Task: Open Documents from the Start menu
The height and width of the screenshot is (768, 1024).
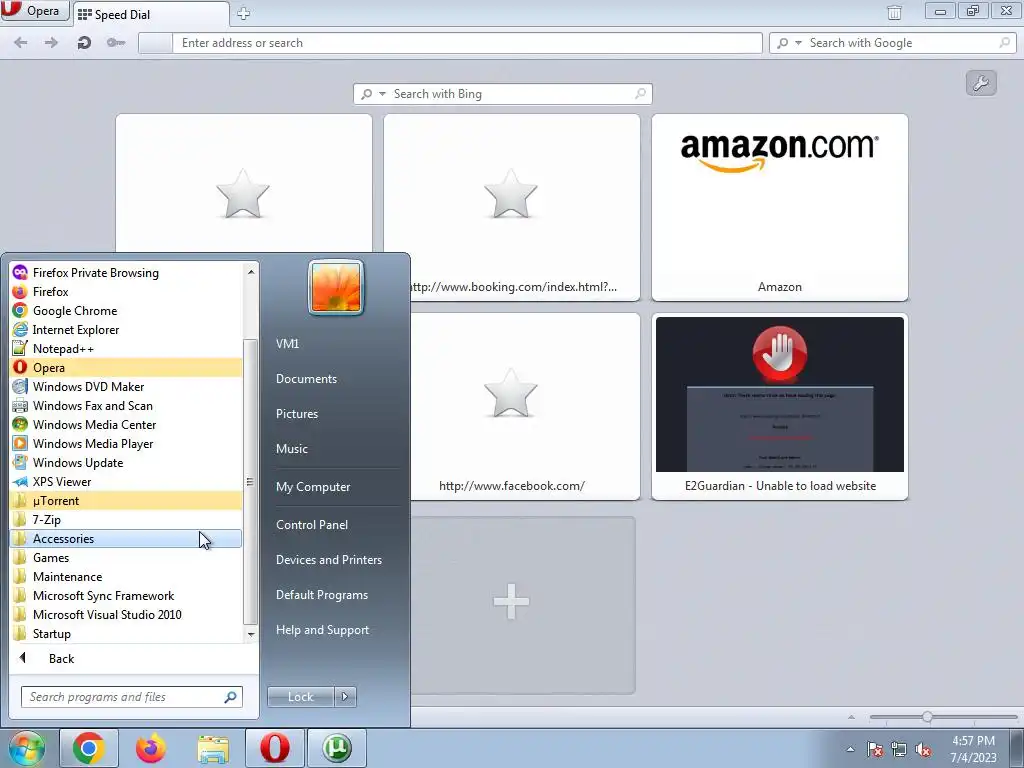Action: [x=306, y=379]
